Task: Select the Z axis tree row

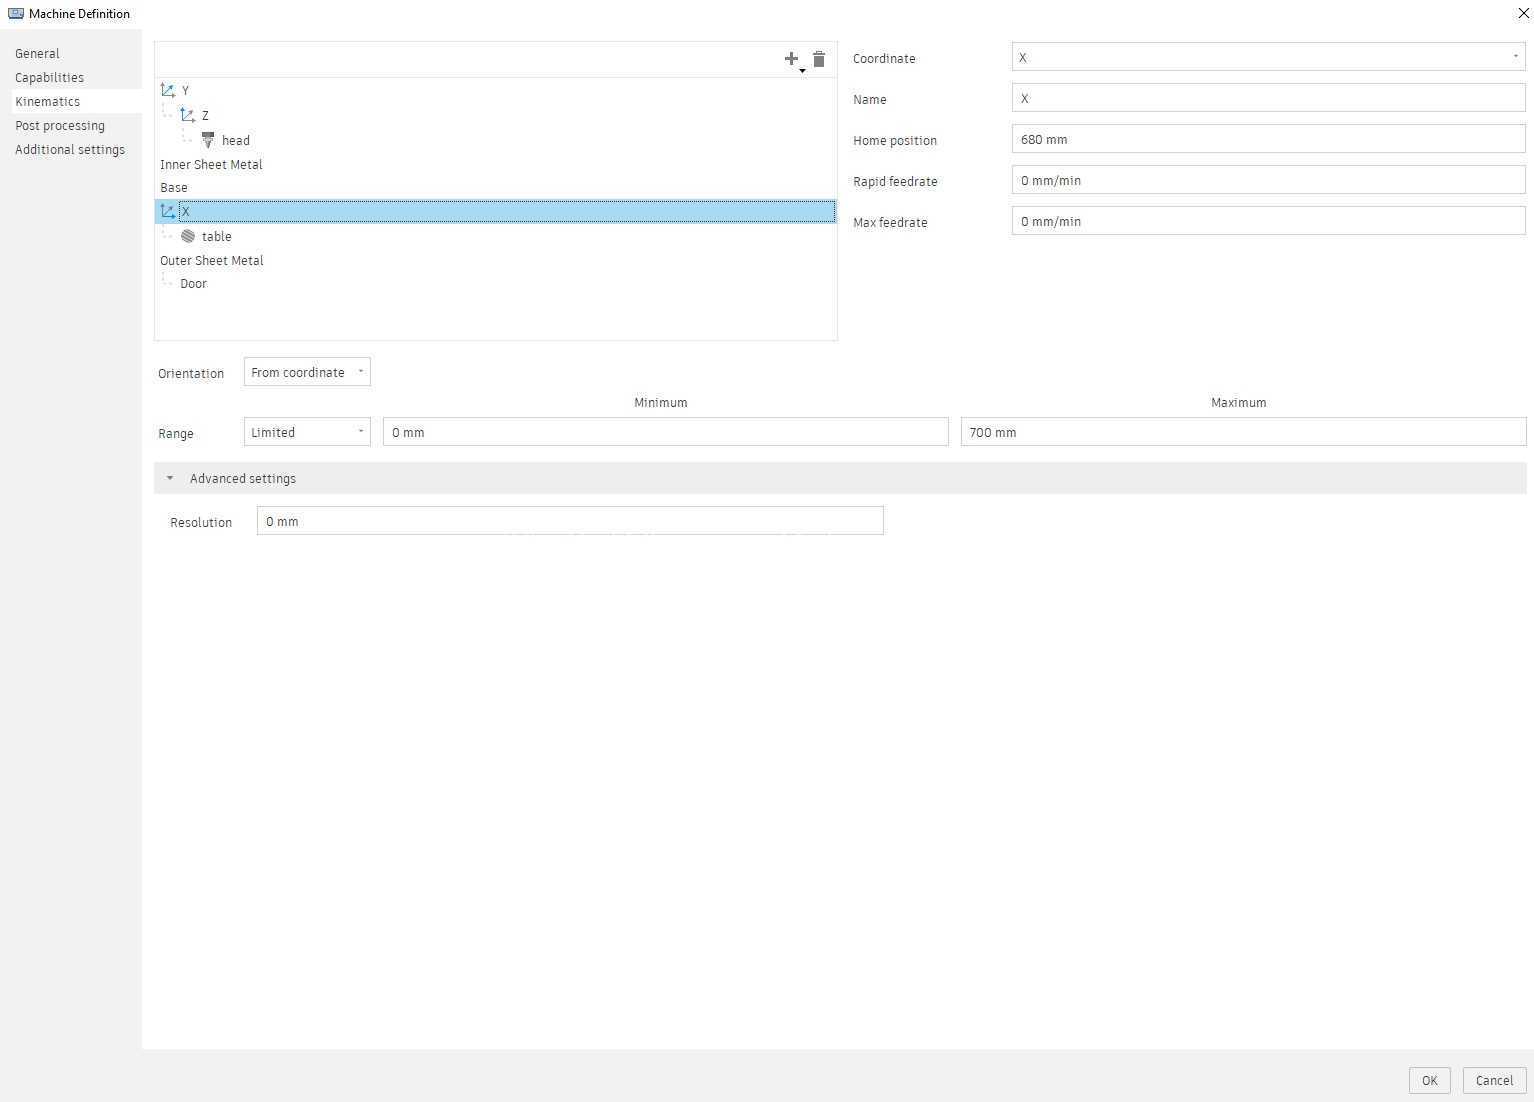Action: tap(496, 115)
